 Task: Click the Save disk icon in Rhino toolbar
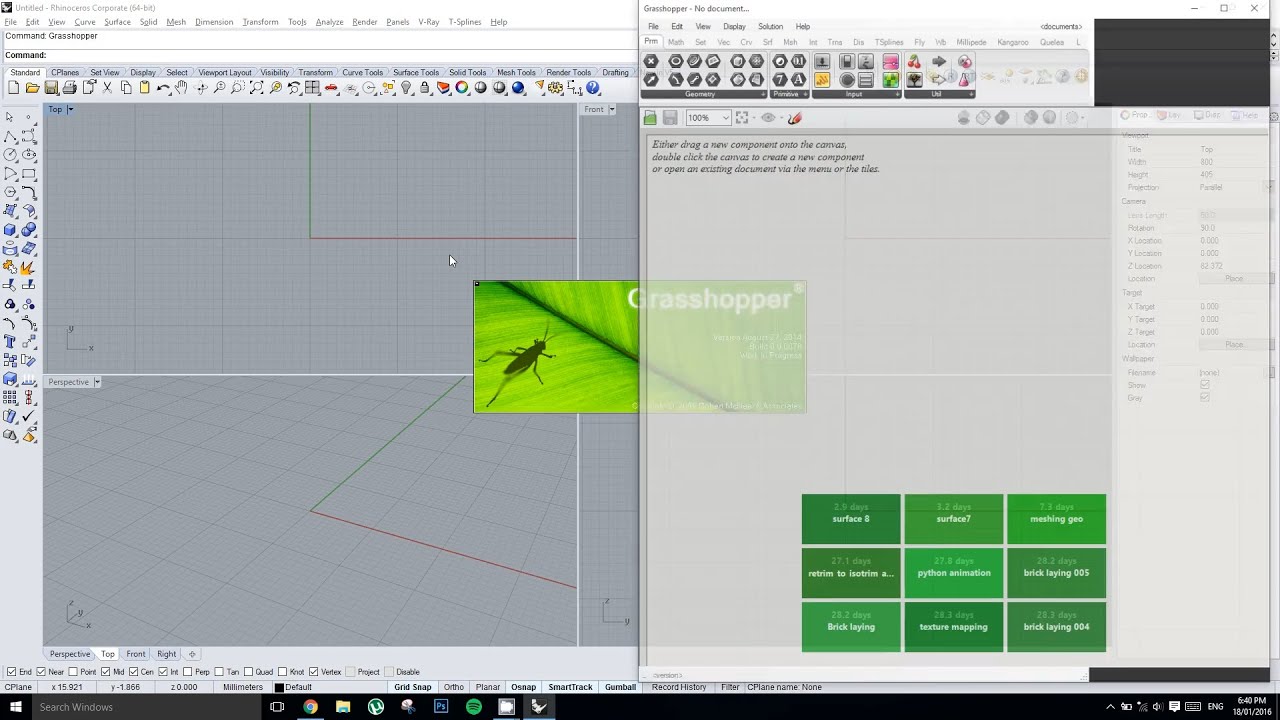pos(51,88)
